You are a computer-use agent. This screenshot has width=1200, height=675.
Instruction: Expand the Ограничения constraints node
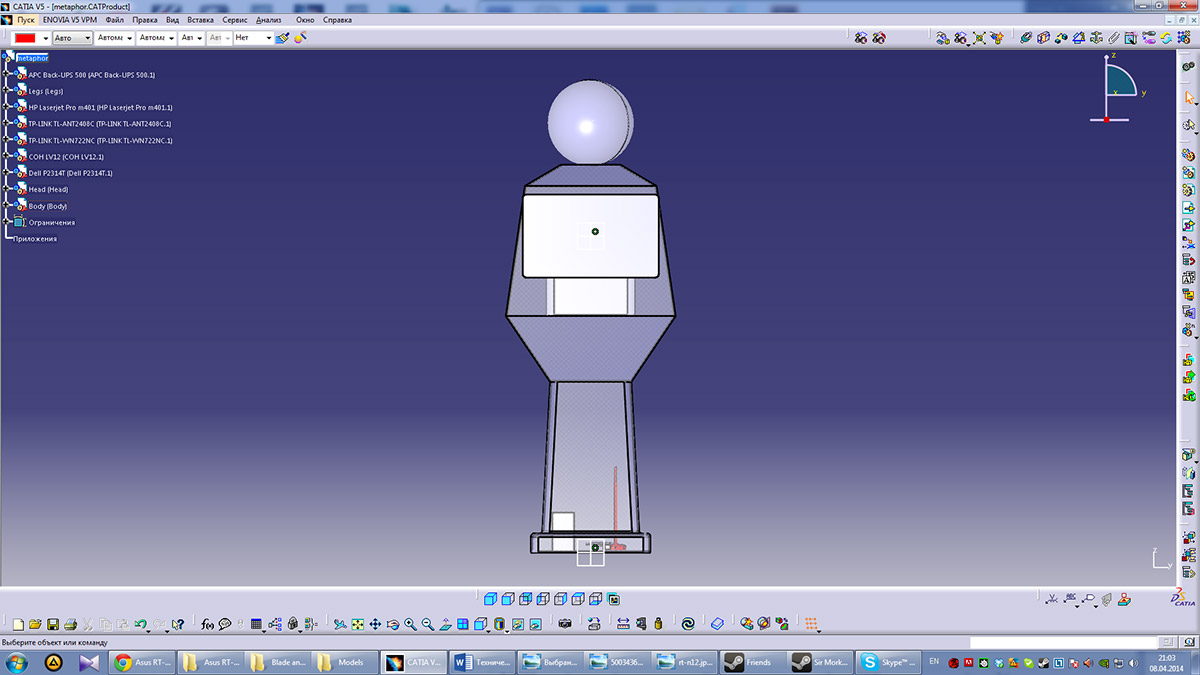(x=6, y=222)
